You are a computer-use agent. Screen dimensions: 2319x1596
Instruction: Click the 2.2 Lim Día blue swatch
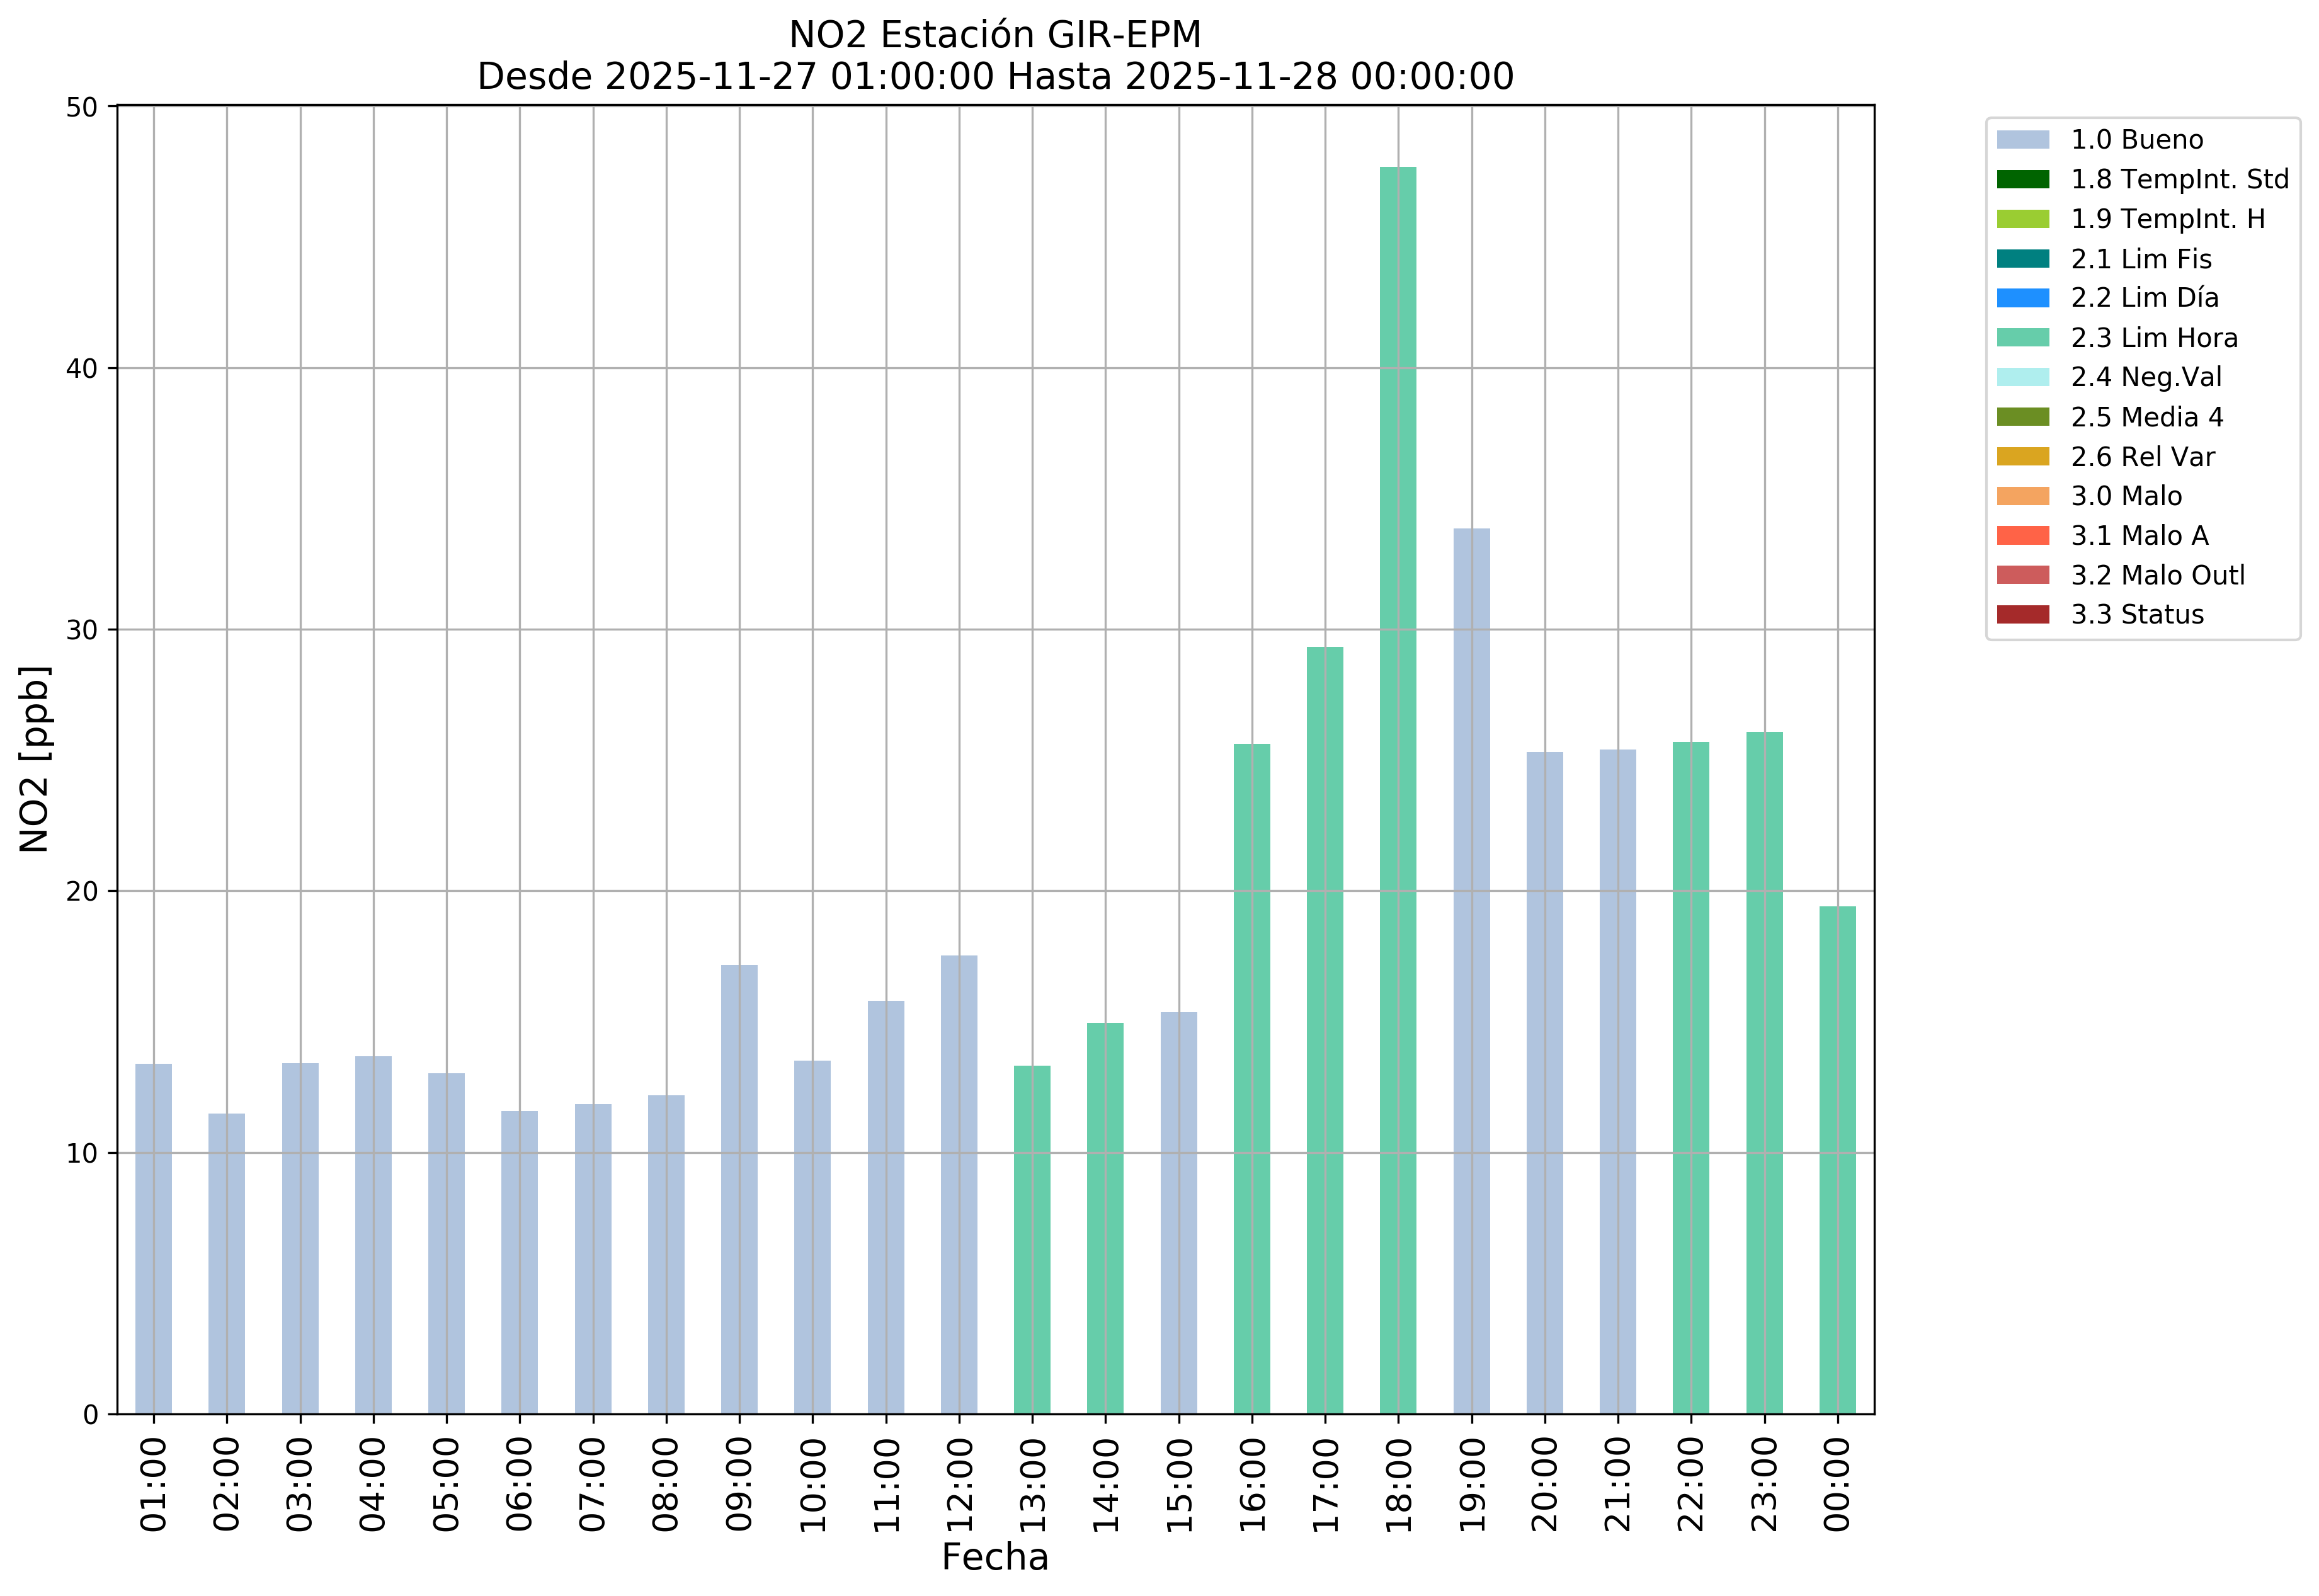click(2022, 298)
